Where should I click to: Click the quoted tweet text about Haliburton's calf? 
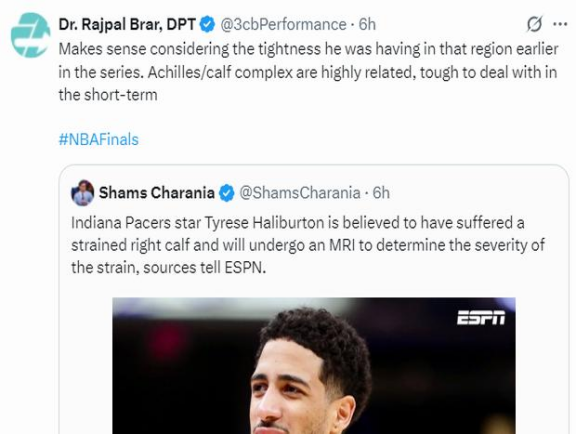point(308,245)
